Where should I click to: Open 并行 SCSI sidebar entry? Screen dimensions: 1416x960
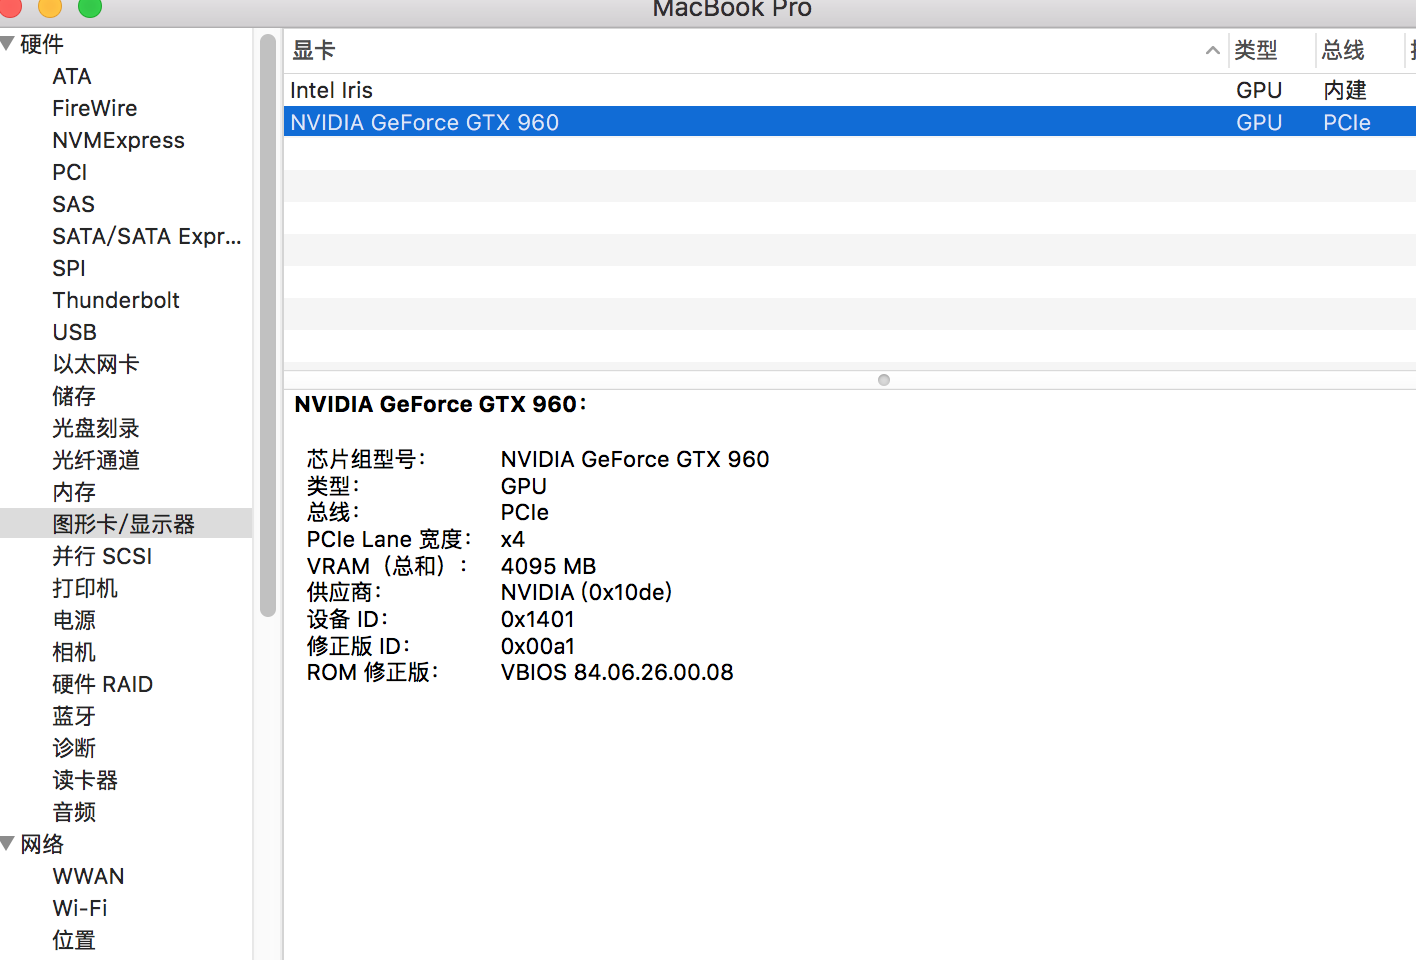click(102, 557)
